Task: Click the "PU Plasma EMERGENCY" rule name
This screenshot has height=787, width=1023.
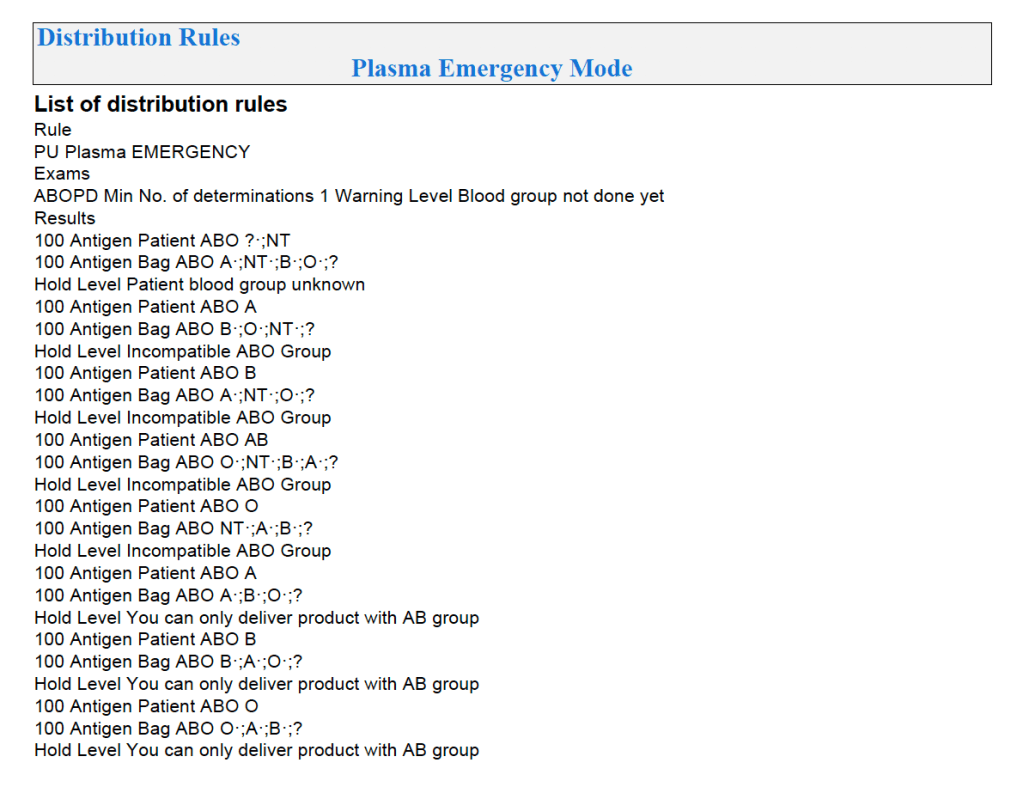Action: [142, 152]
